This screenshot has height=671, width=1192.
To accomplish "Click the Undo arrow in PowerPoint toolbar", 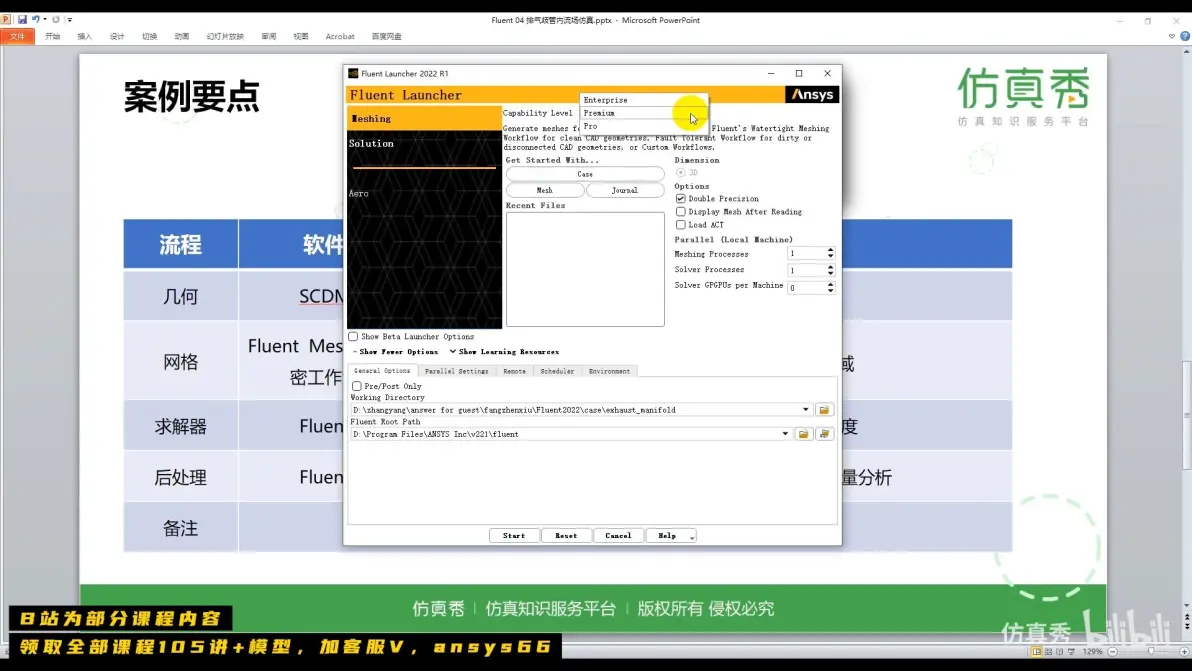I will pos(35,20).
